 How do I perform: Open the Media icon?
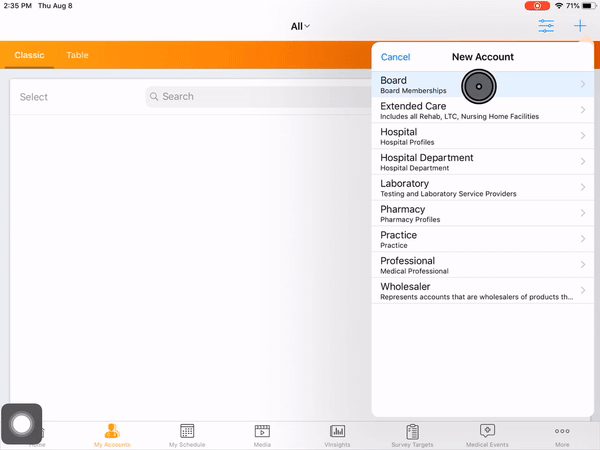(262, 433)
